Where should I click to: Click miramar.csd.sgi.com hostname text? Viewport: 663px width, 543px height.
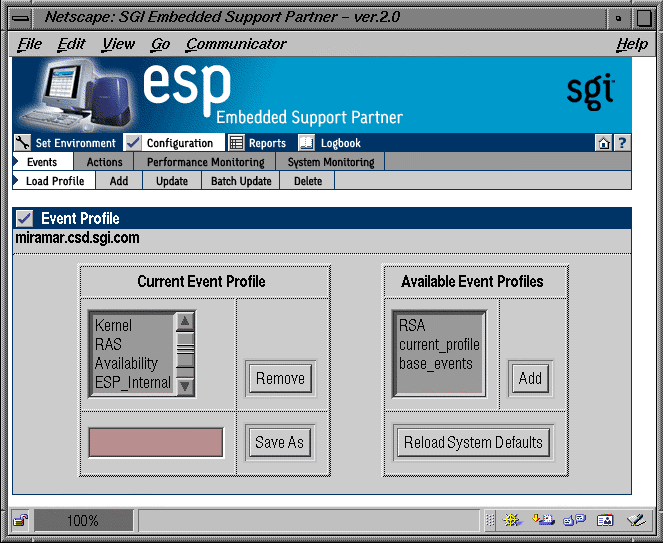click(x=77, y=238)
